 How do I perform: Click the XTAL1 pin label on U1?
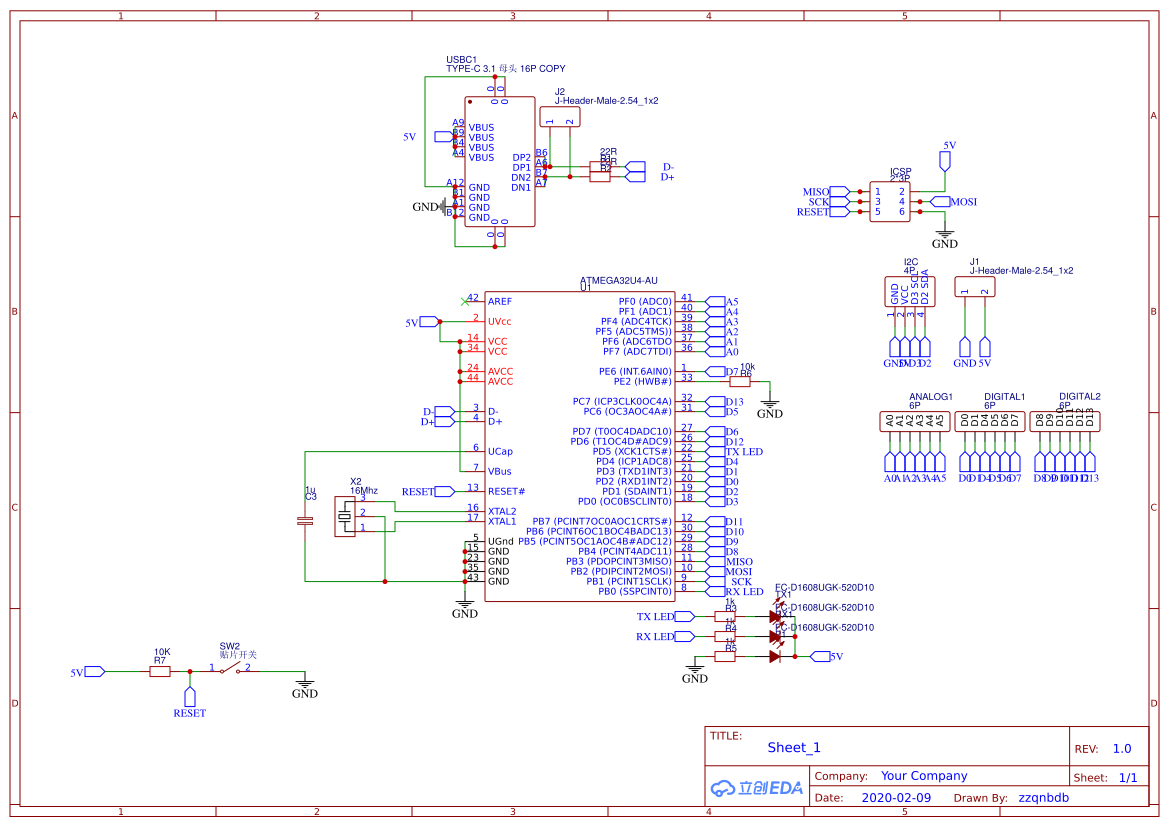point(502,521)
